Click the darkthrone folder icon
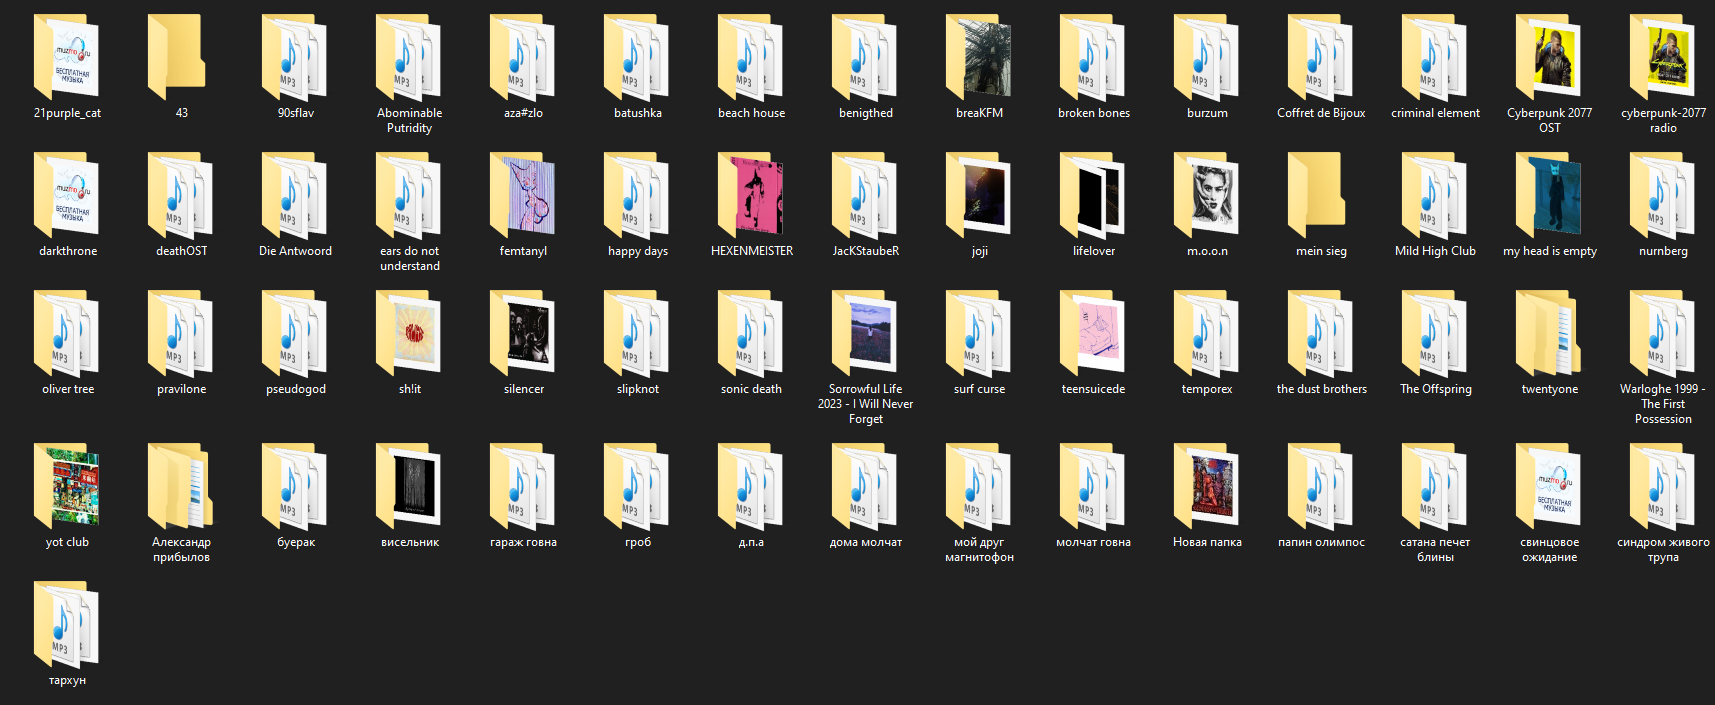Viewport: 1715px width, 705px height. pyautogui.click(x=67, y=194)
